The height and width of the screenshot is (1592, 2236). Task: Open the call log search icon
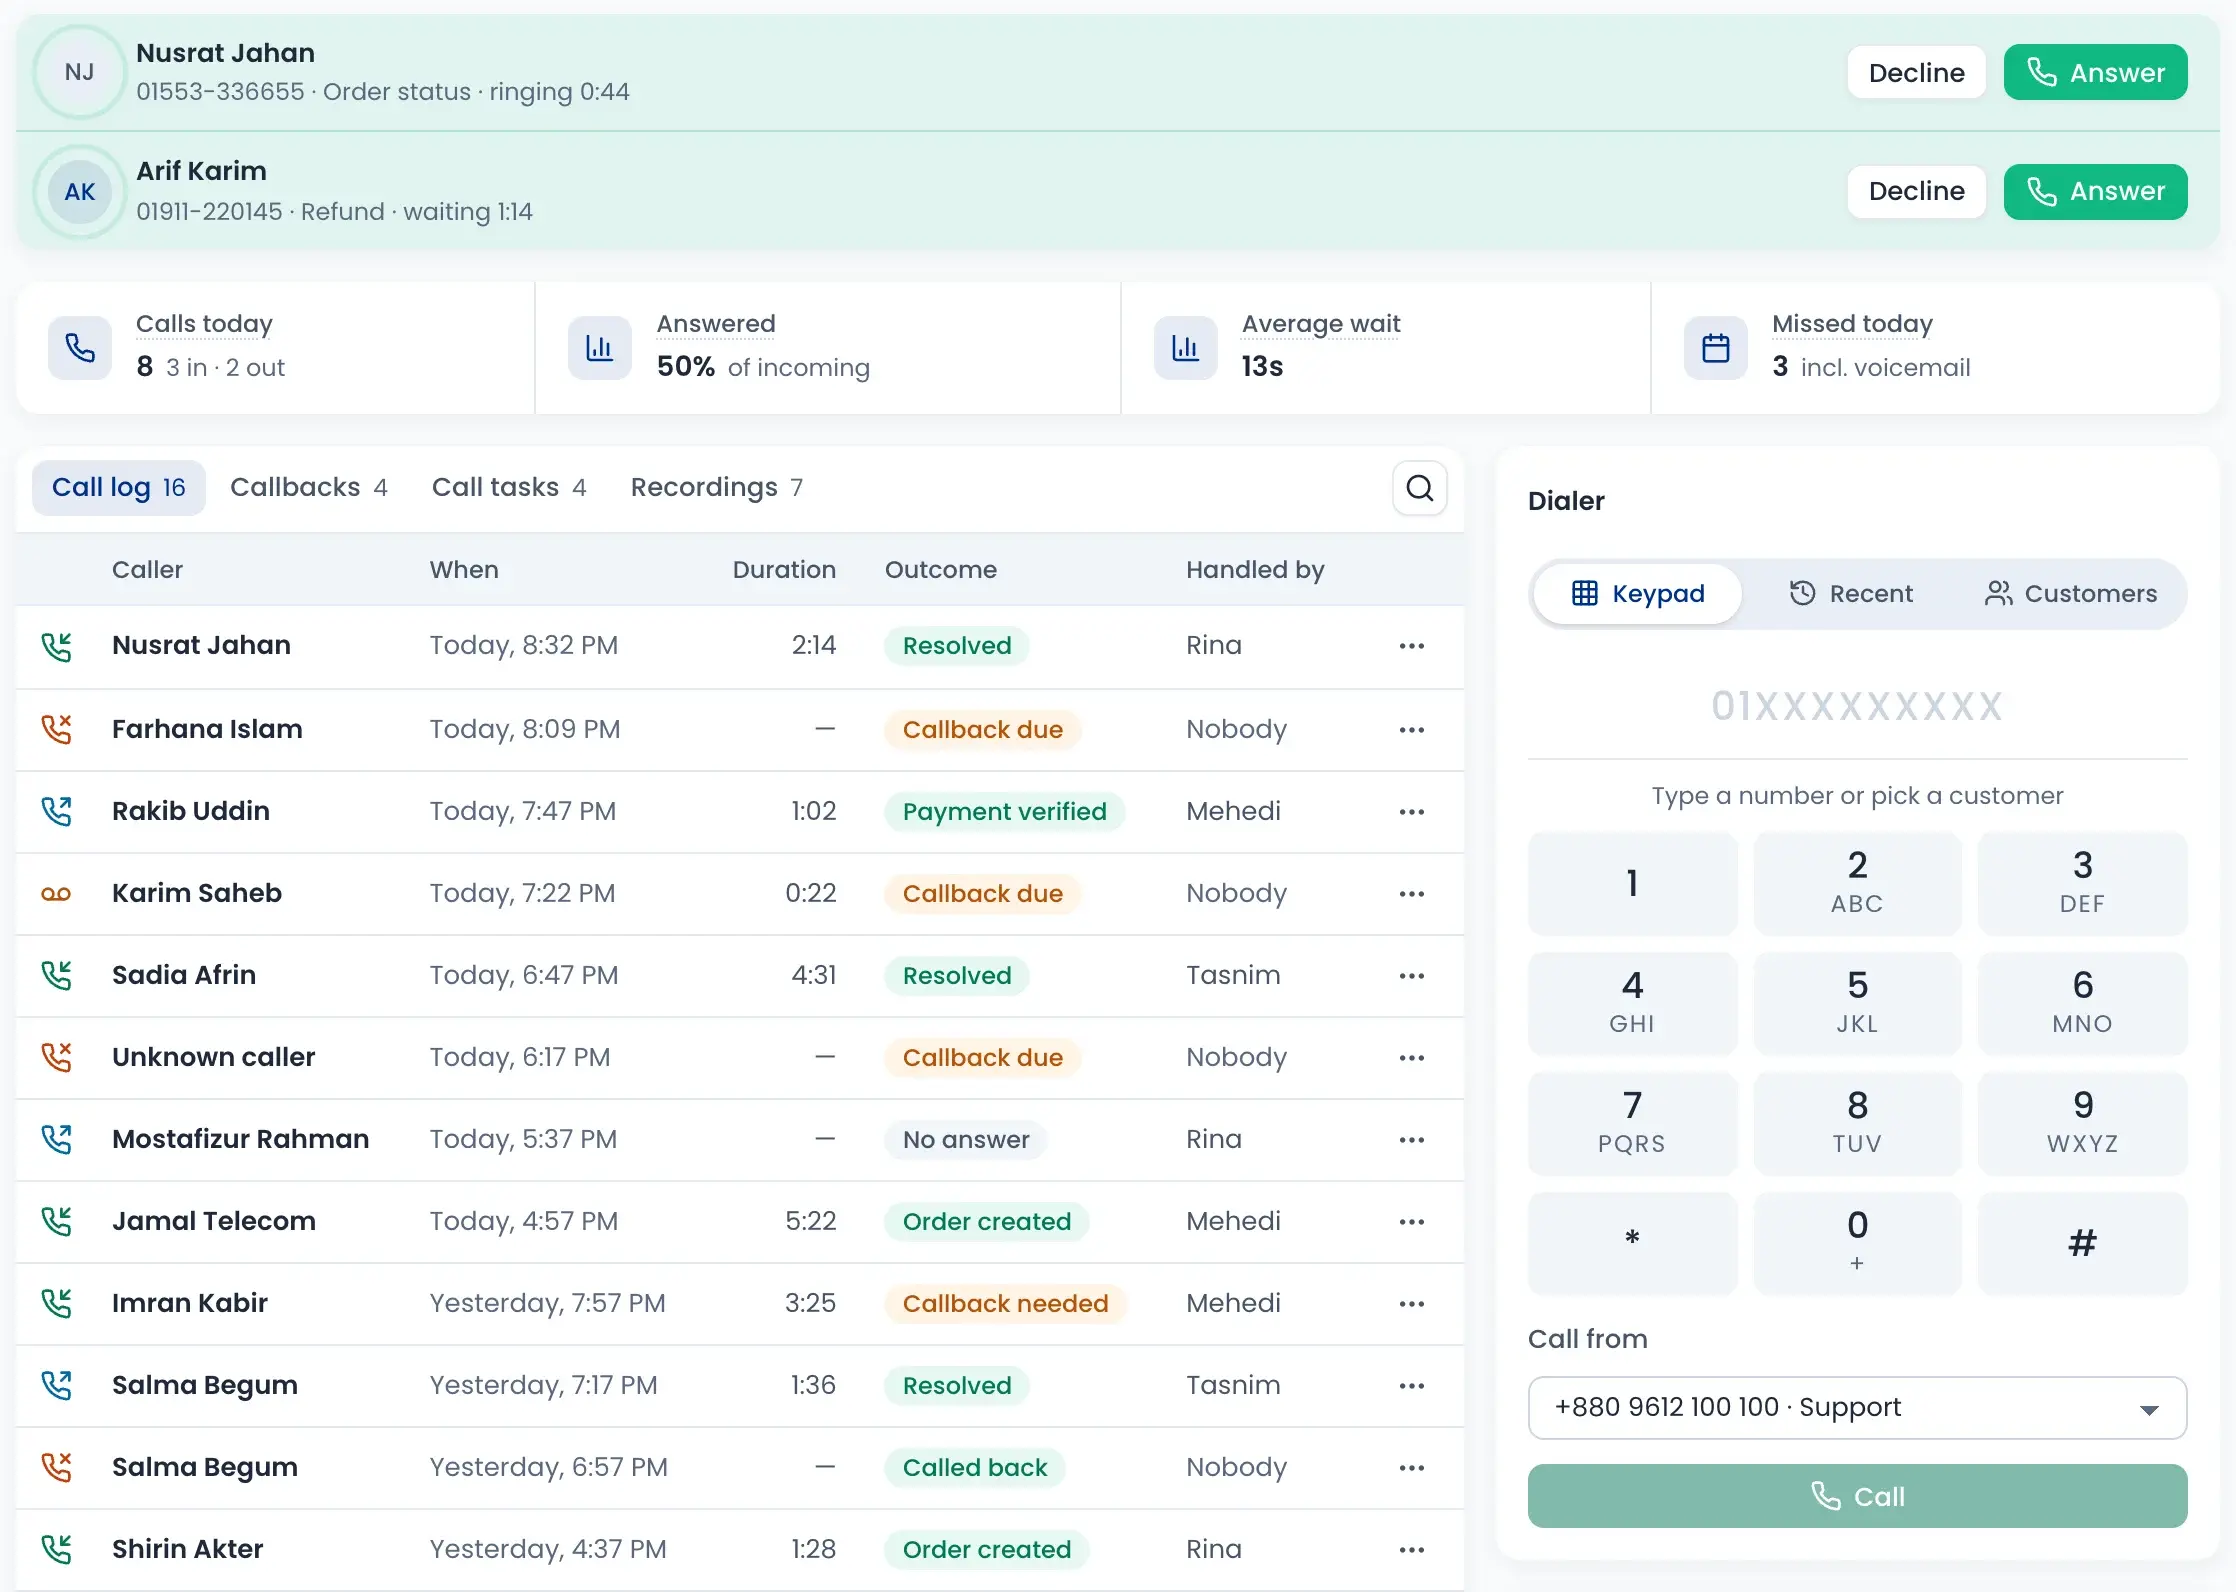(1419, 488)
